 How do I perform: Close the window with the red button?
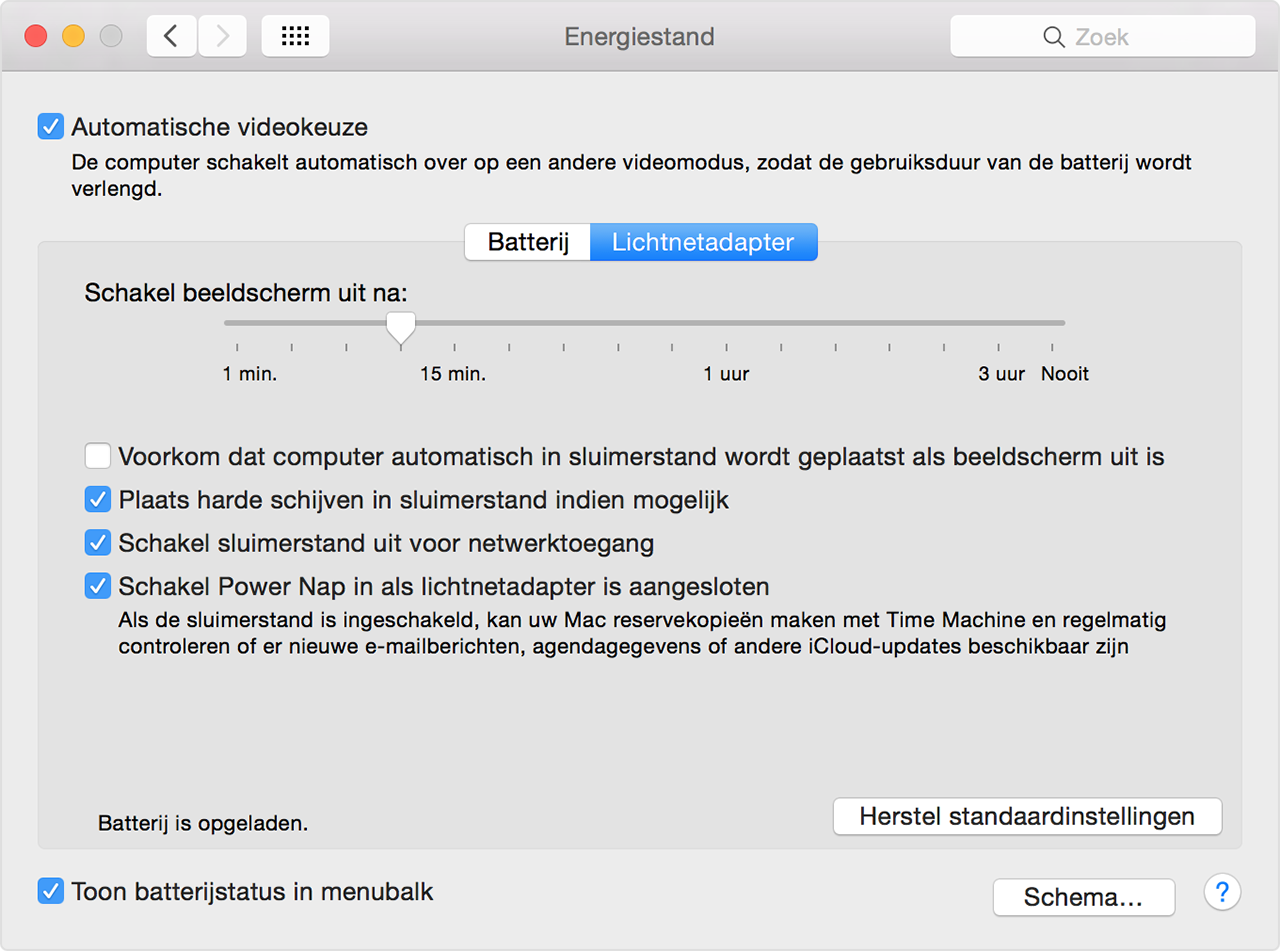click(36, 37)
